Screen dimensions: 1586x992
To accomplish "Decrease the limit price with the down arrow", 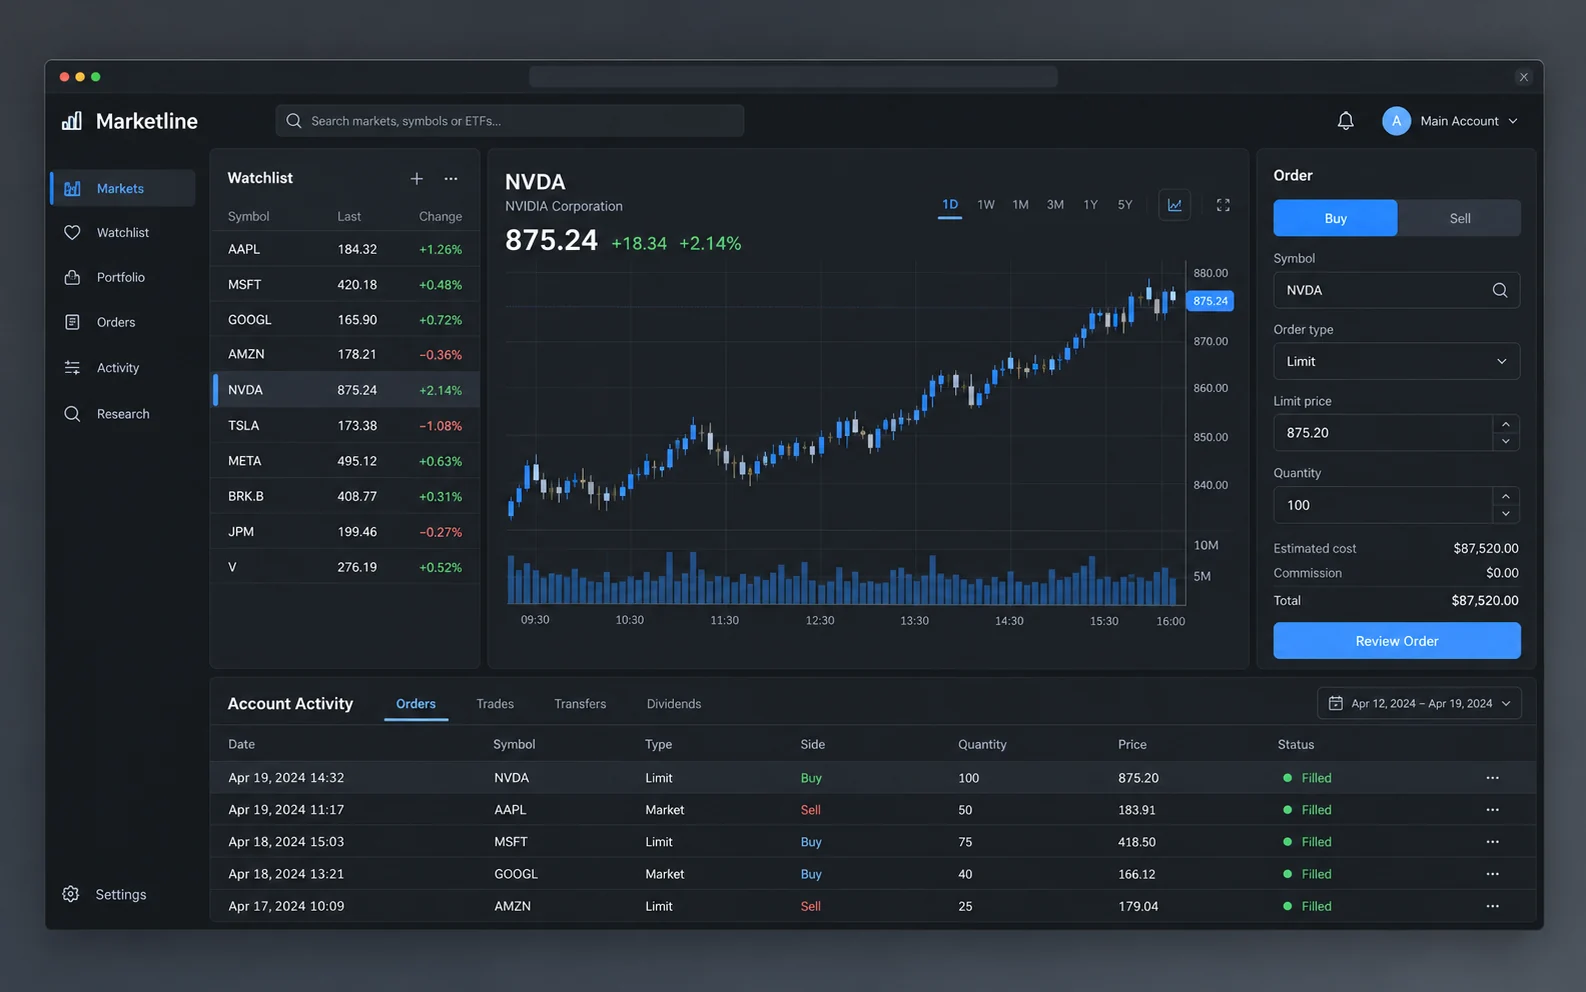I will tap(1506, 441).
